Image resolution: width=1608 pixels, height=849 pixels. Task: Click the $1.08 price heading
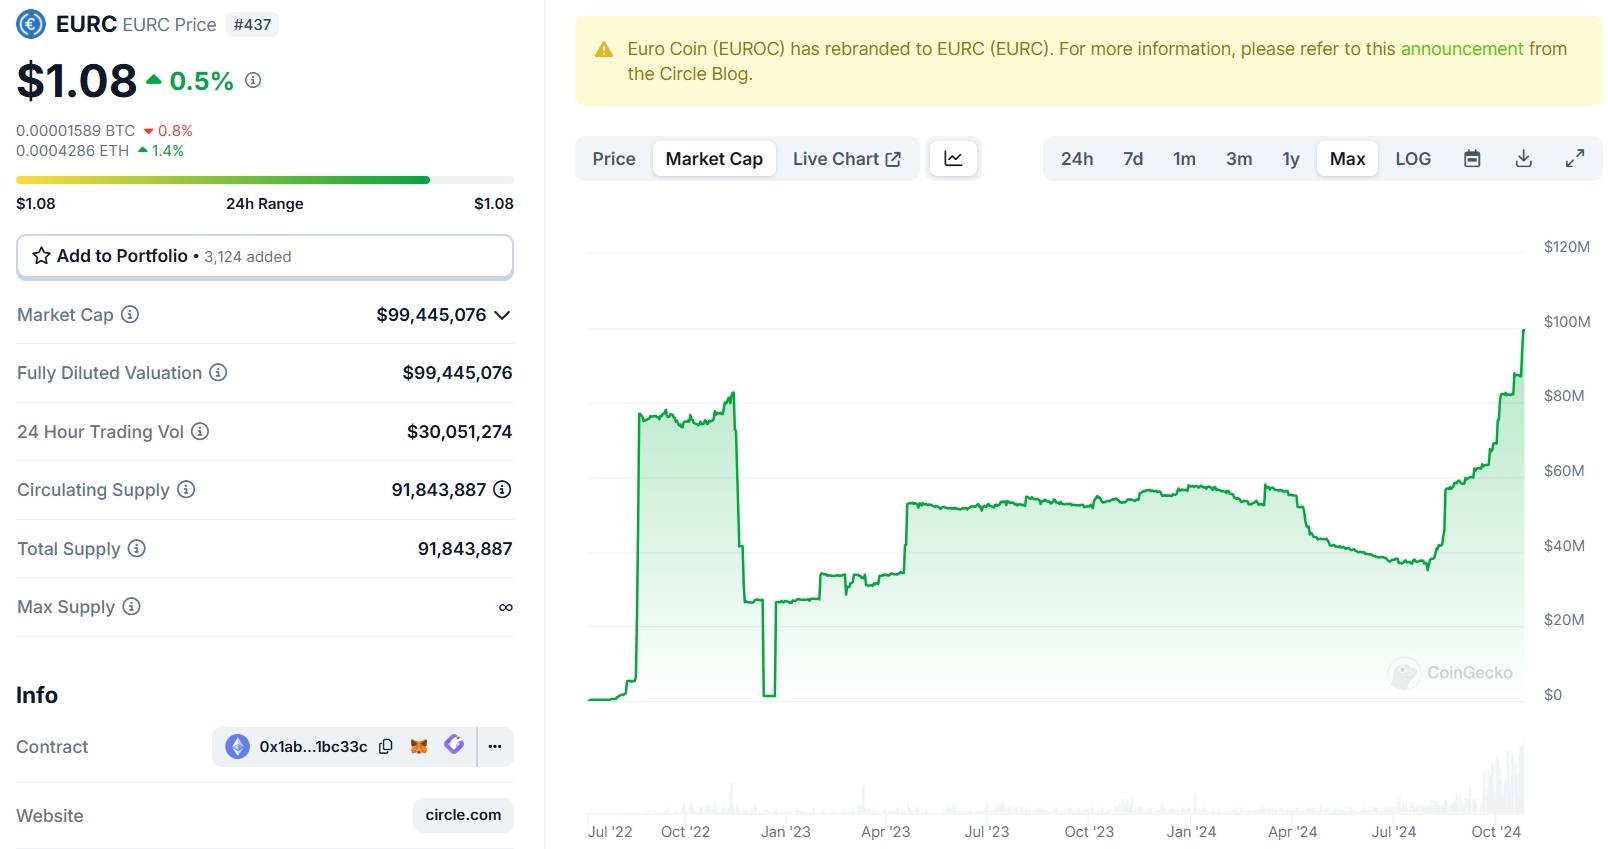click(77, 80)
